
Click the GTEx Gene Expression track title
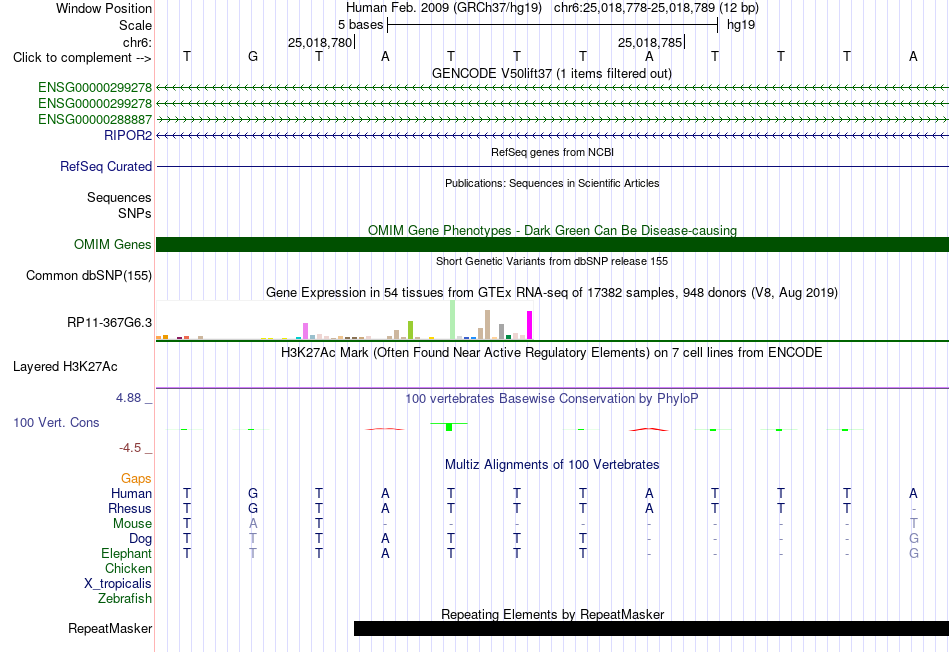(552, 293)
